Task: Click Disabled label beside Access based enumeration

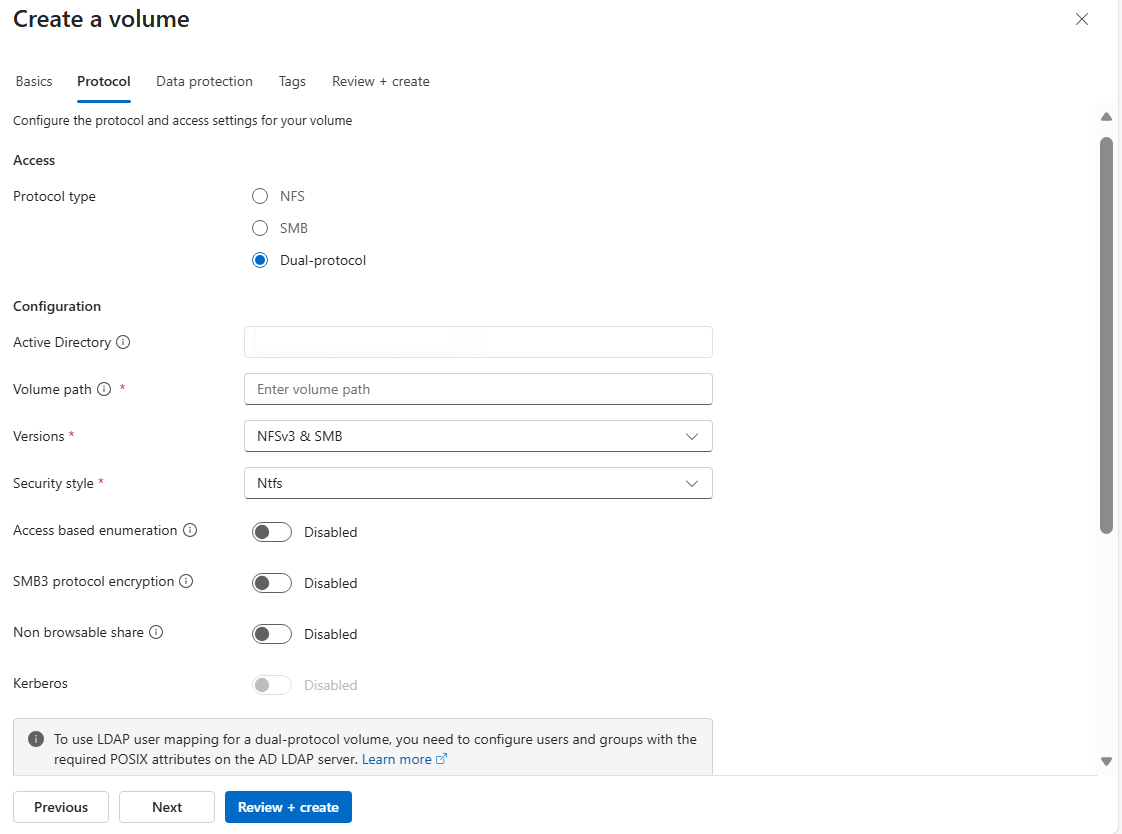Action: tap(331, 532)
